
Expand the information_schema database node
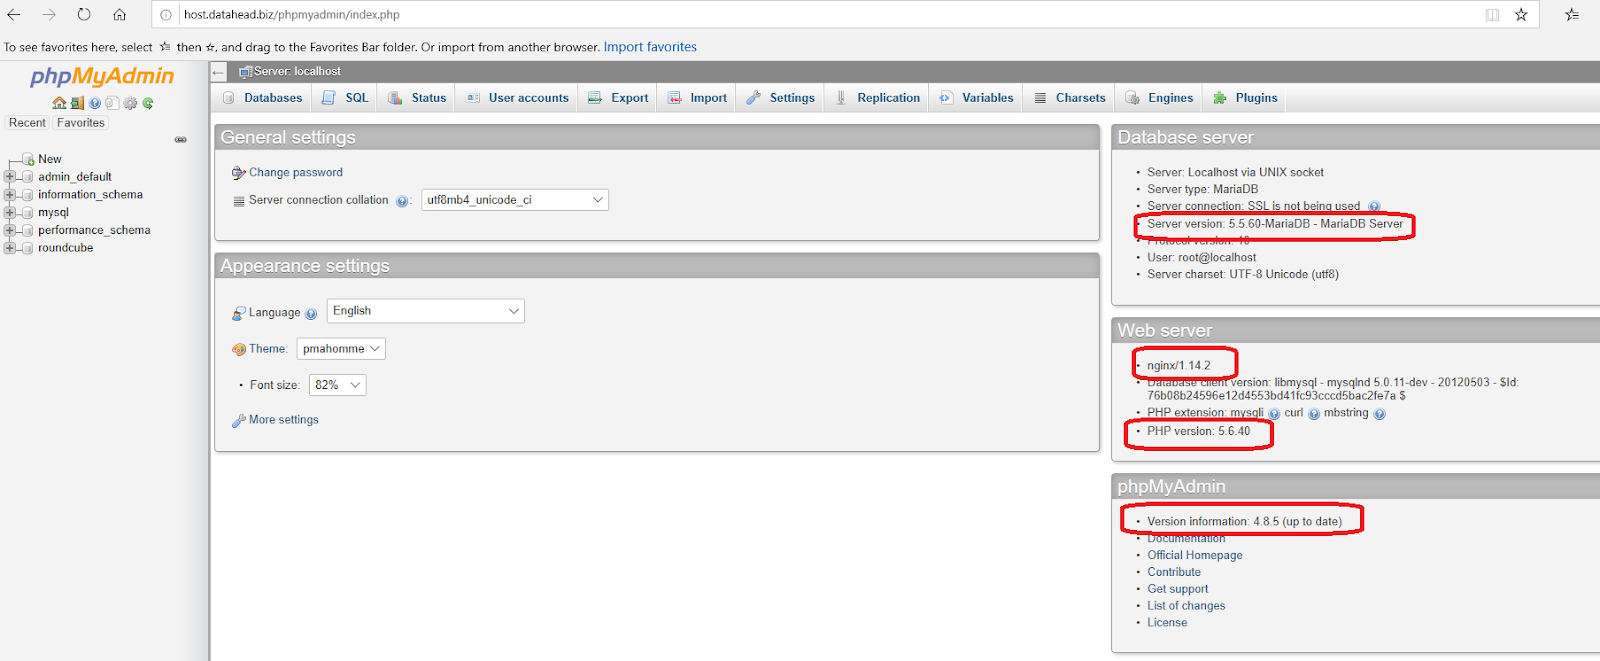(10, 195)
